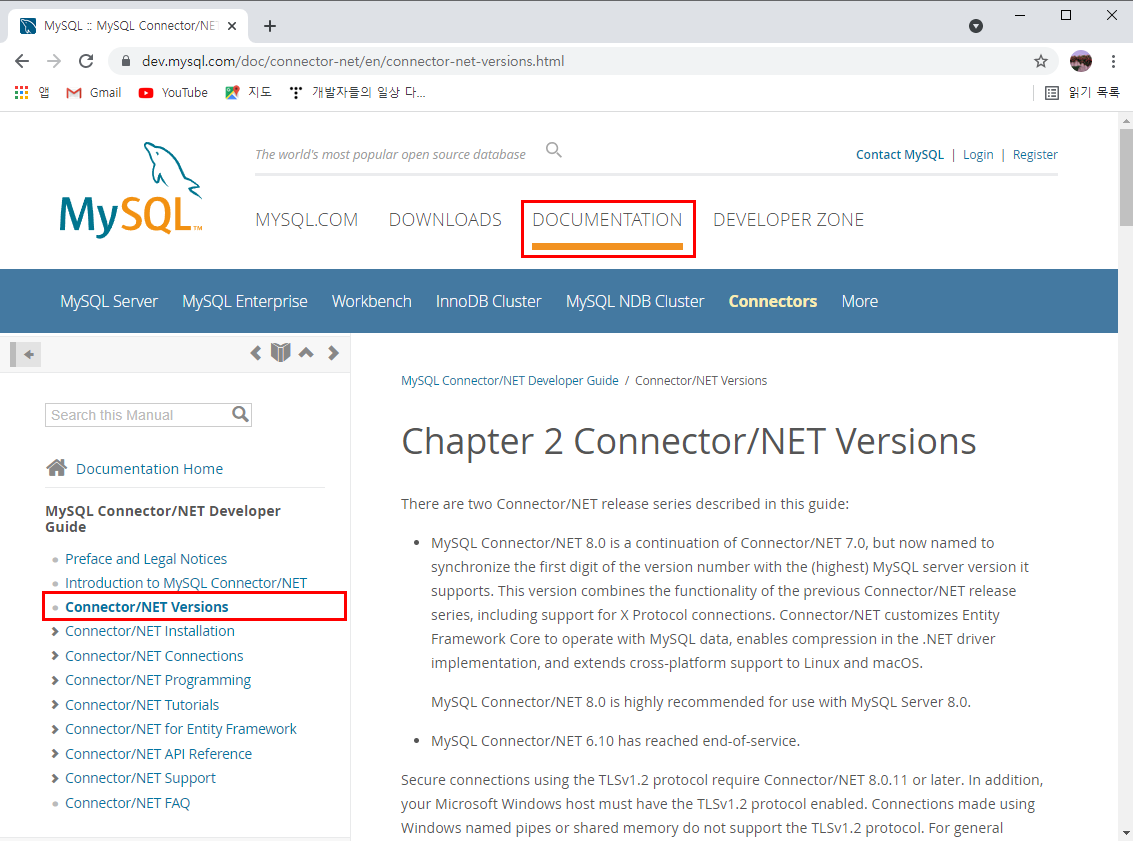Click the site search magnifier icon
The width and height of the screenshot is (1133, 841).
553,150
